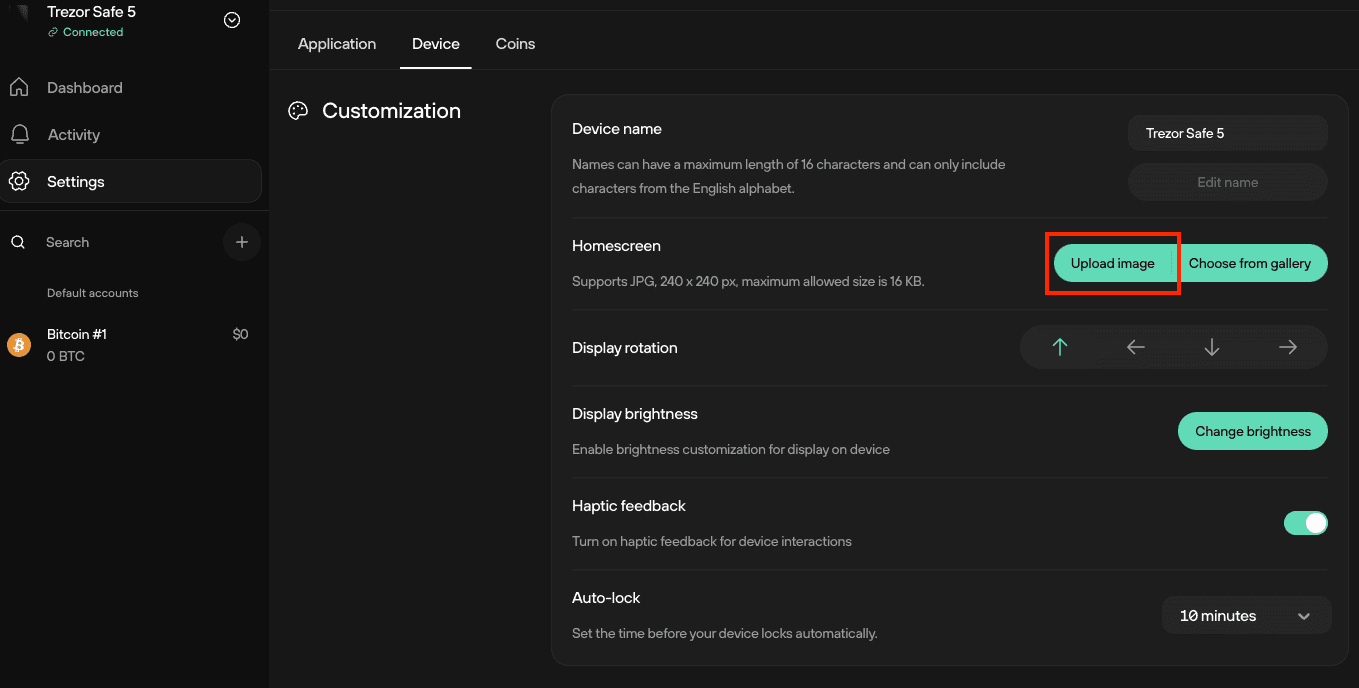Switch to the Coins tab
Image resolution: width=1359 pixels, height=688 pixels.
pyautogui.click(x=515, y=44)
